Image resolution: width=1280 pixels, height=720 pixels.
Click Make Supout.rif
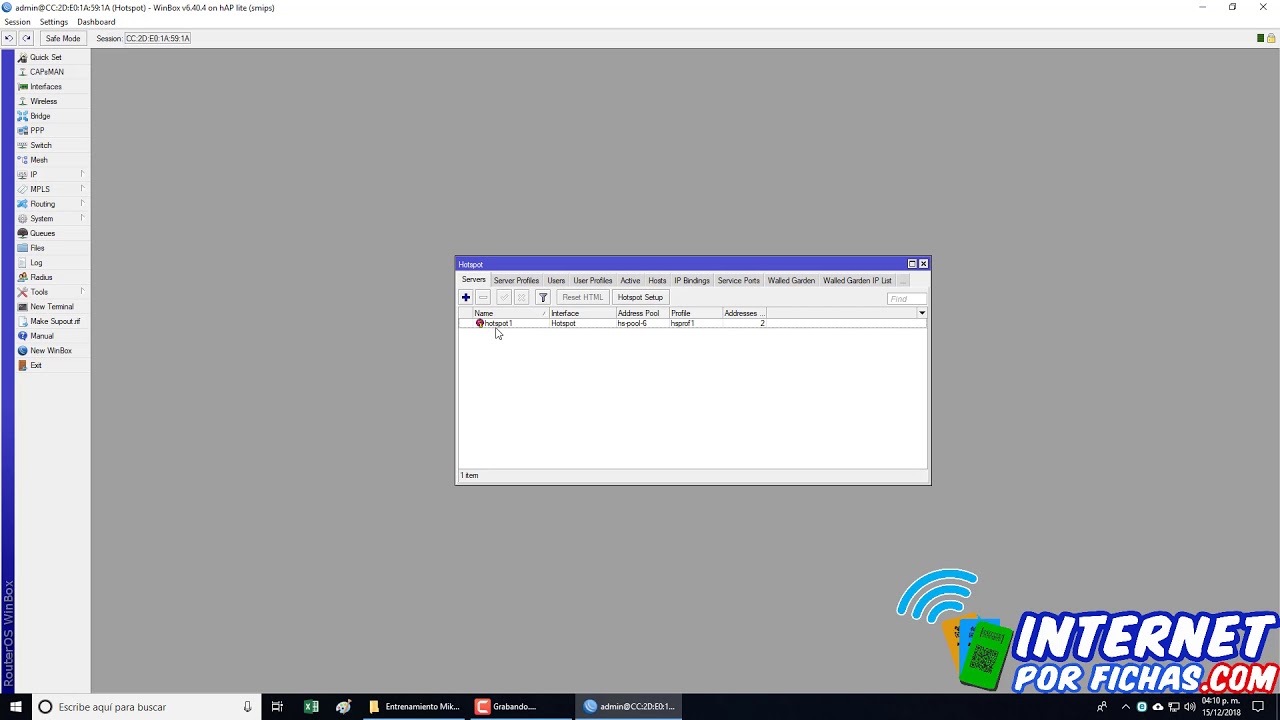(x=55, y=321)
